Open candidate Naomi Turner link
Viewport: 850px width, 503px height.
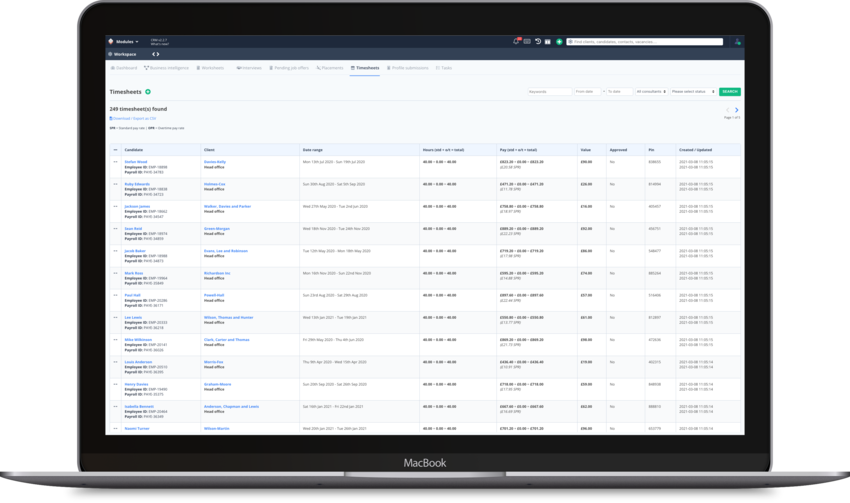[x=137, y=428]
